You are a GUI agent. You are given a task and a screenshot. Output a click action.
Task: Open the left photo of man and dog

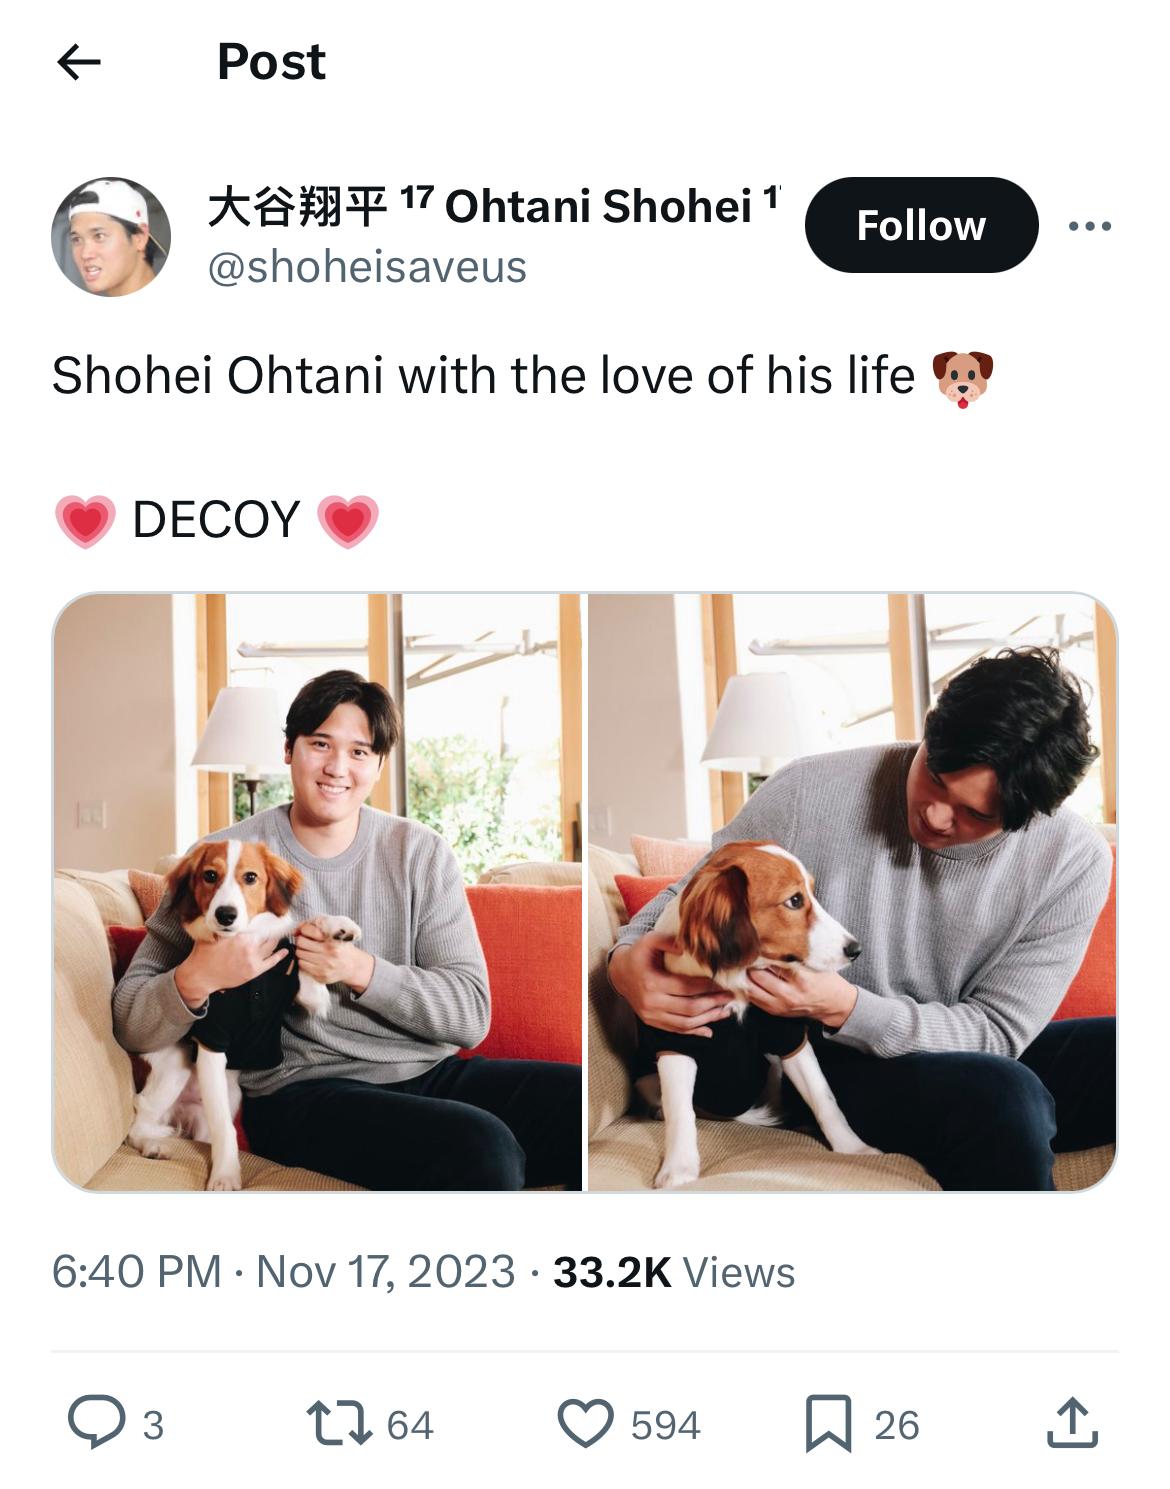317,892
